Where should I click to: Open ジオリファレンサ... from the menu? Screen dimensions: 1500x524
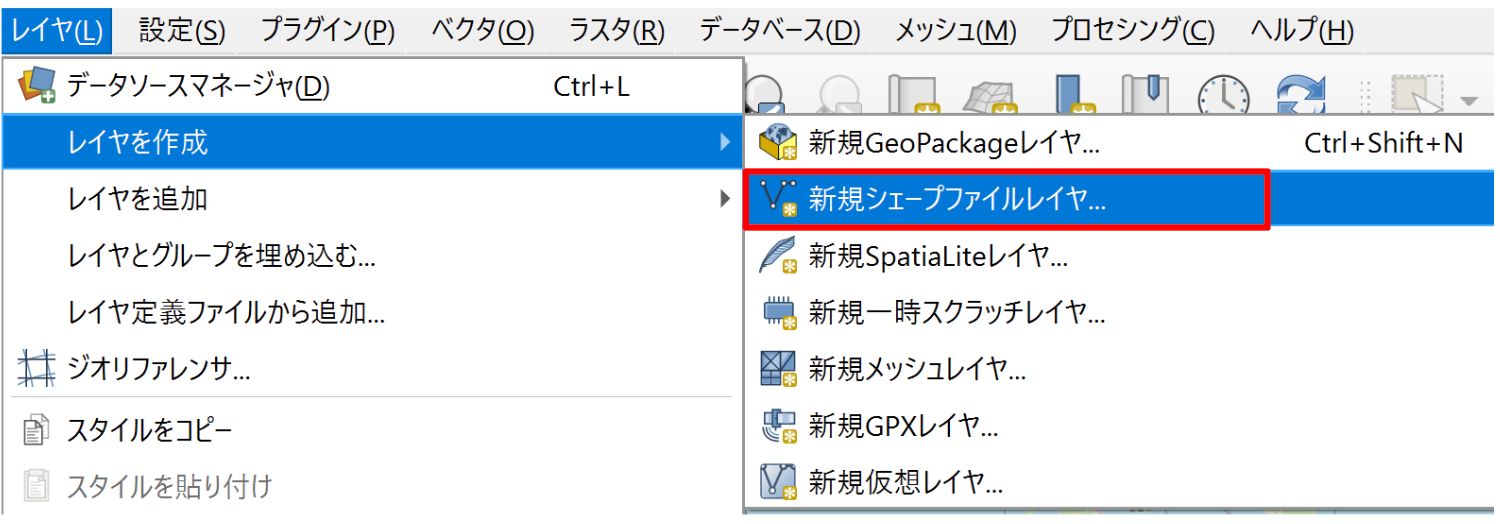373,370
